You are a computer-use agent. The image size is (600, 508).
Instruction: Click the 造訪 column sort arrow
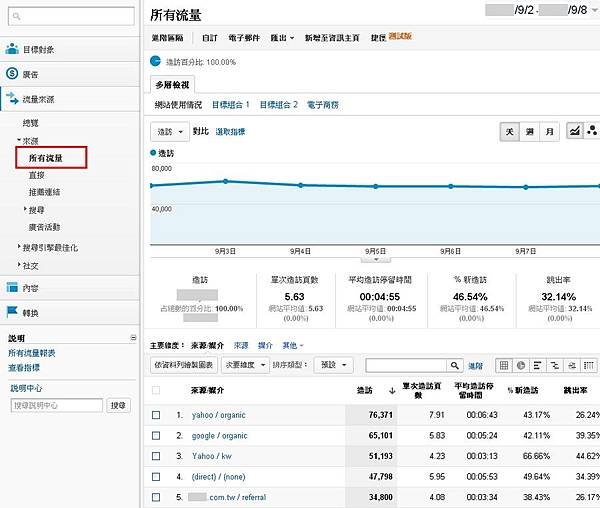tap(392, 391)
